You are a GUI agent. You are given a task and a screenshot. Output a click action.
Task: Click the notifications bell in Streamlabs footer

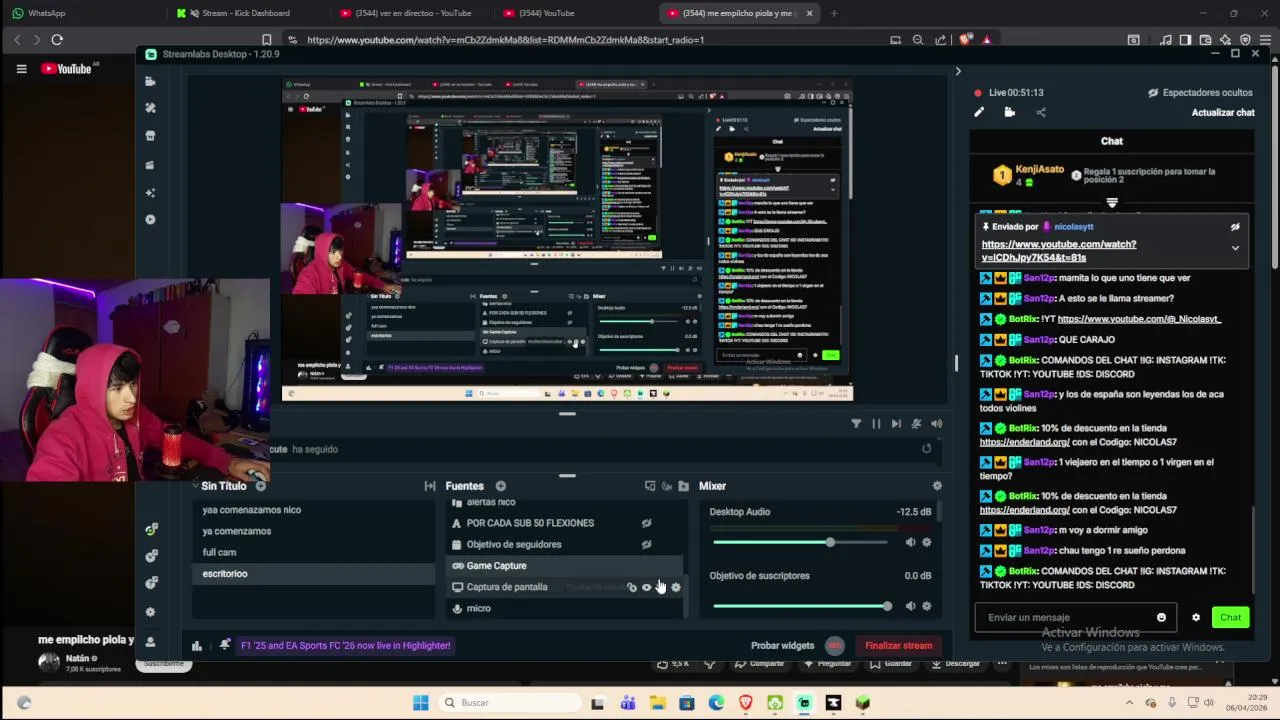(225, 645)
